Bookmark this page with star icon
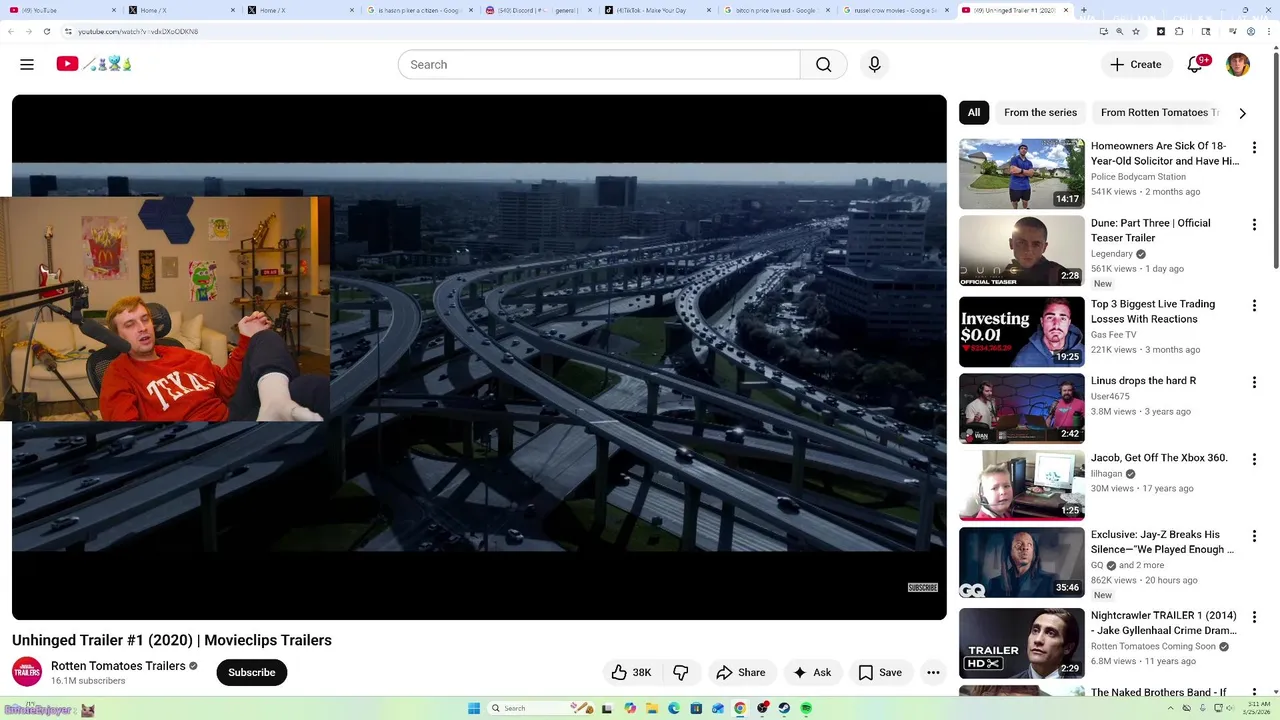1280x720 pixels. click(1136, 31)
